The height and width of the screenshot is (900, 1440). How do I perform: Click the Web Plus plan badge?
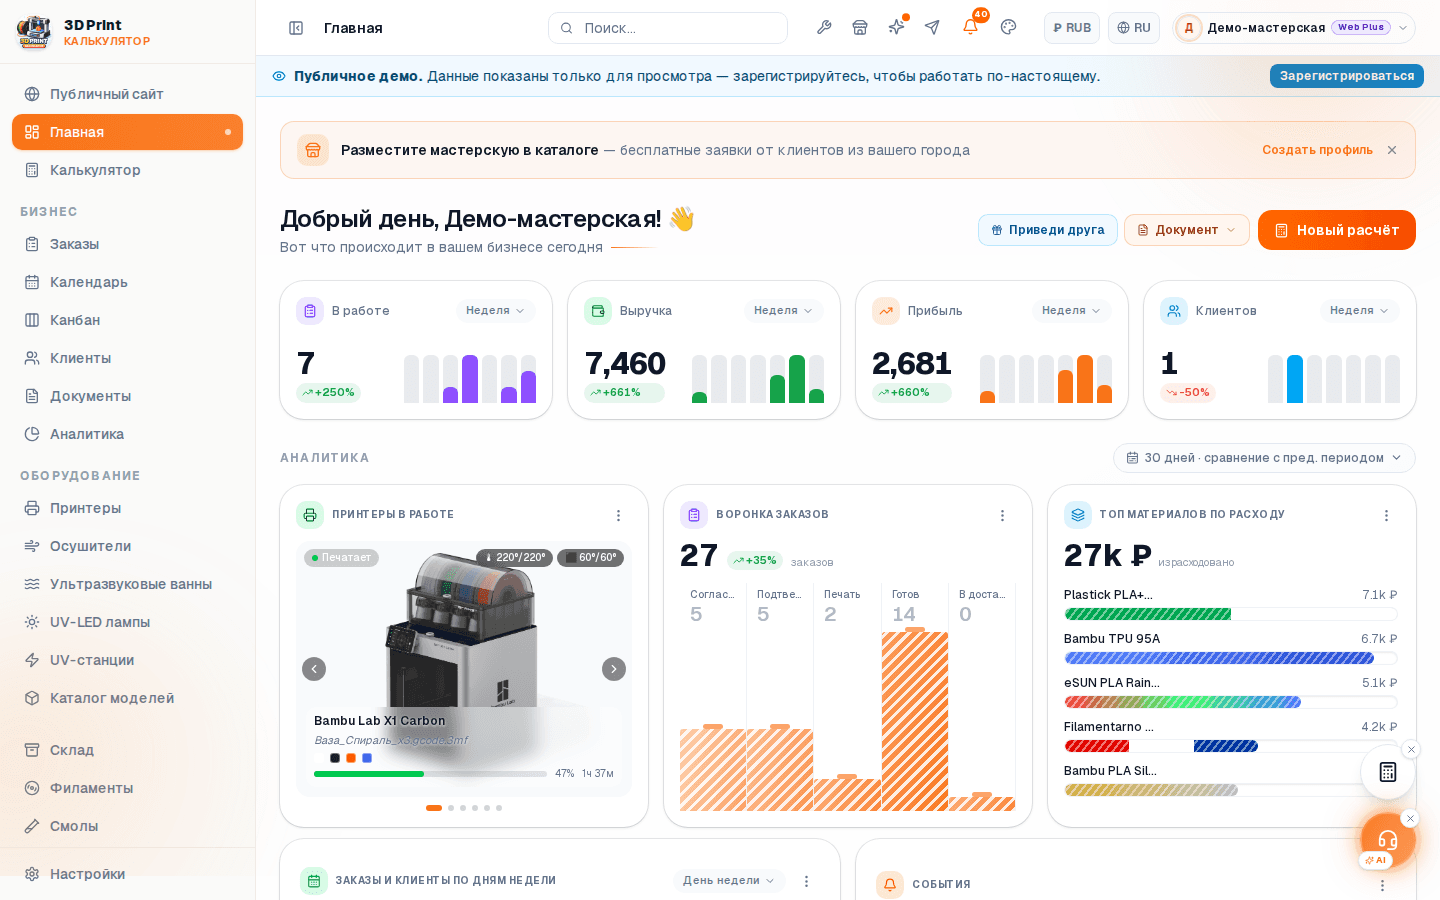[x=1361, y=28]
